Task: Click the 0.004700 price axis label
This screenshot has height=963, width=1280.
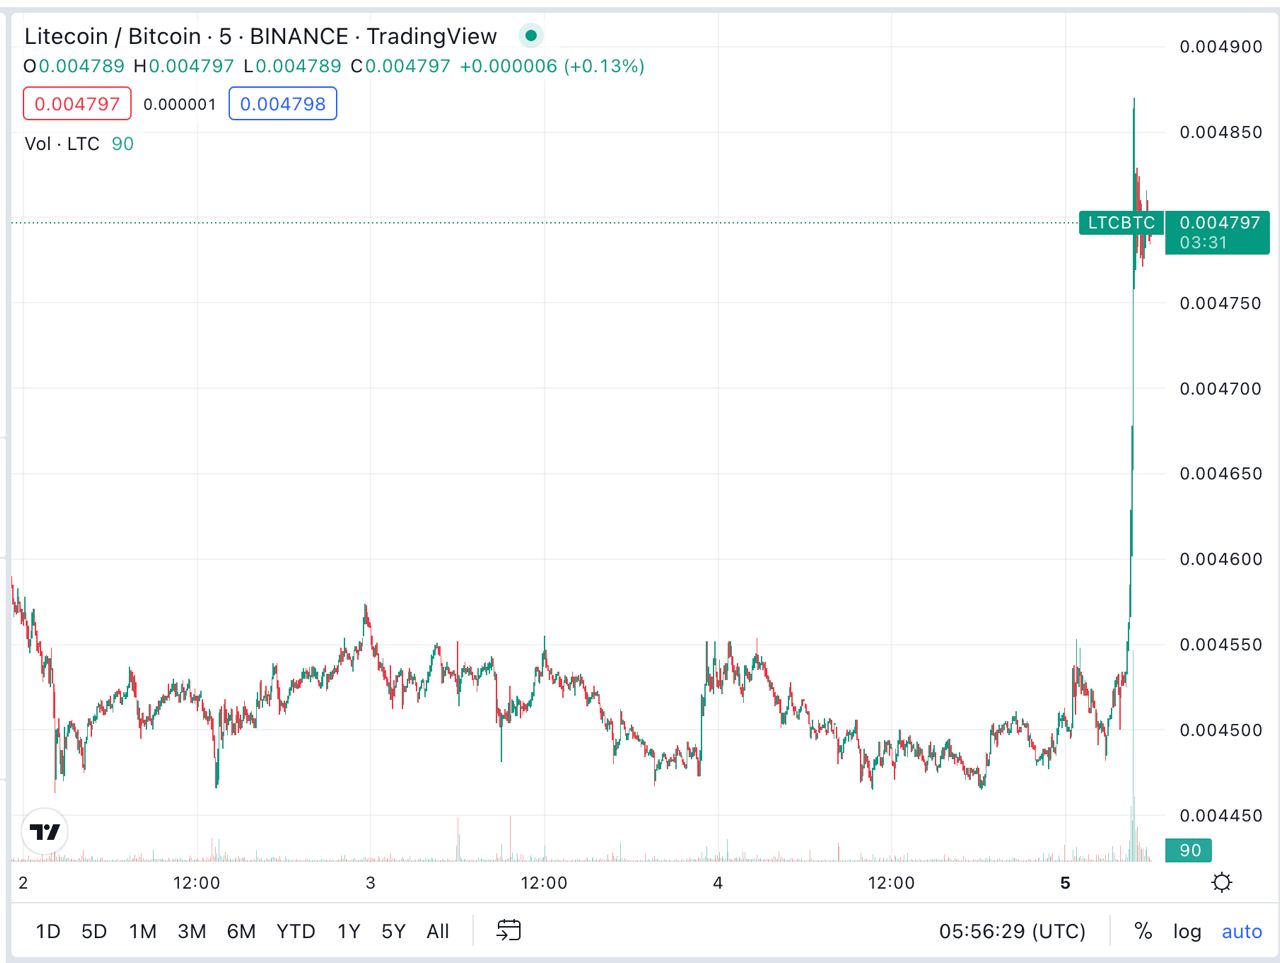Action: point(1221,388)
